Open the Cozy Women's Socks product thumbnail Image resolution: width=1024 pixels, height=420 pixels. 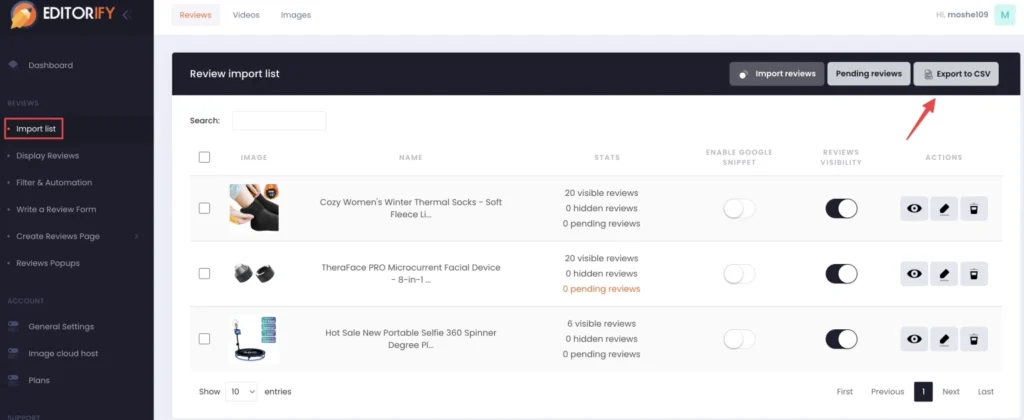(253, 208)
